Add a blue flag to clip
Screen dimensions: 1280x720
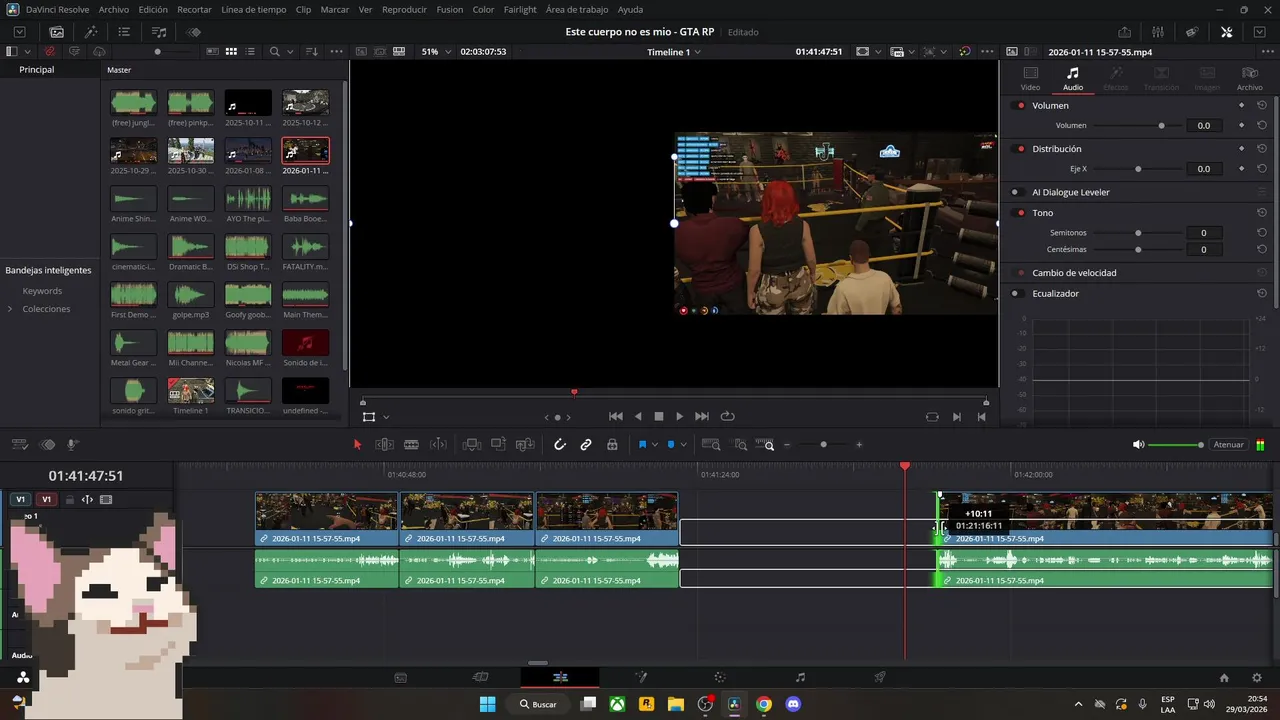[x=641, y=445]
